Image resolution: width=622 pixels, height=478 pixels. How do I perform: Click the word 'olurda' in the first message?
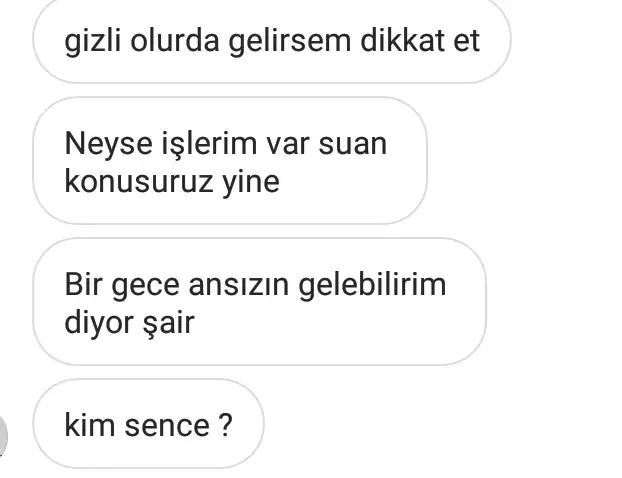click(x=175, y=40)
